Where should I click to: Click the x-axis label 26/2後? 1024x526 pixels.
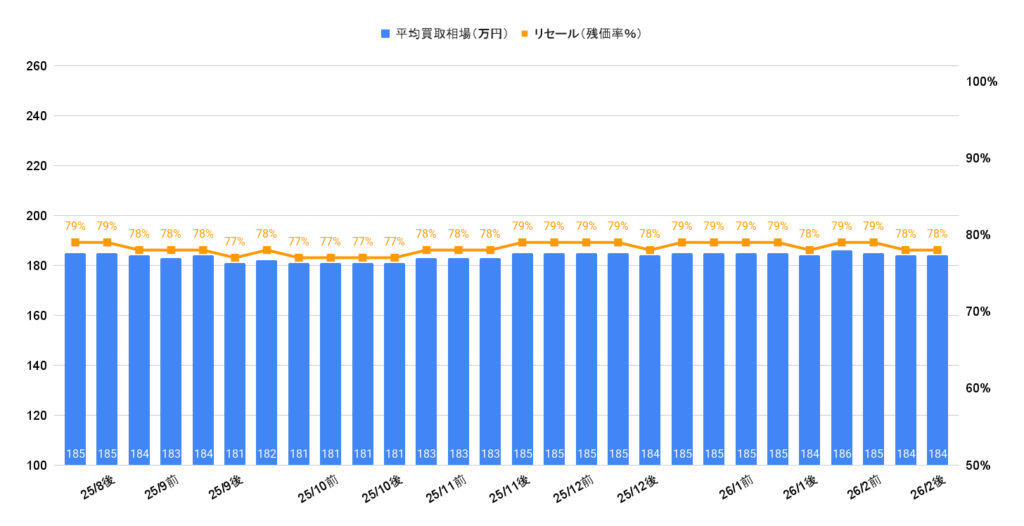tap(929, 489)
